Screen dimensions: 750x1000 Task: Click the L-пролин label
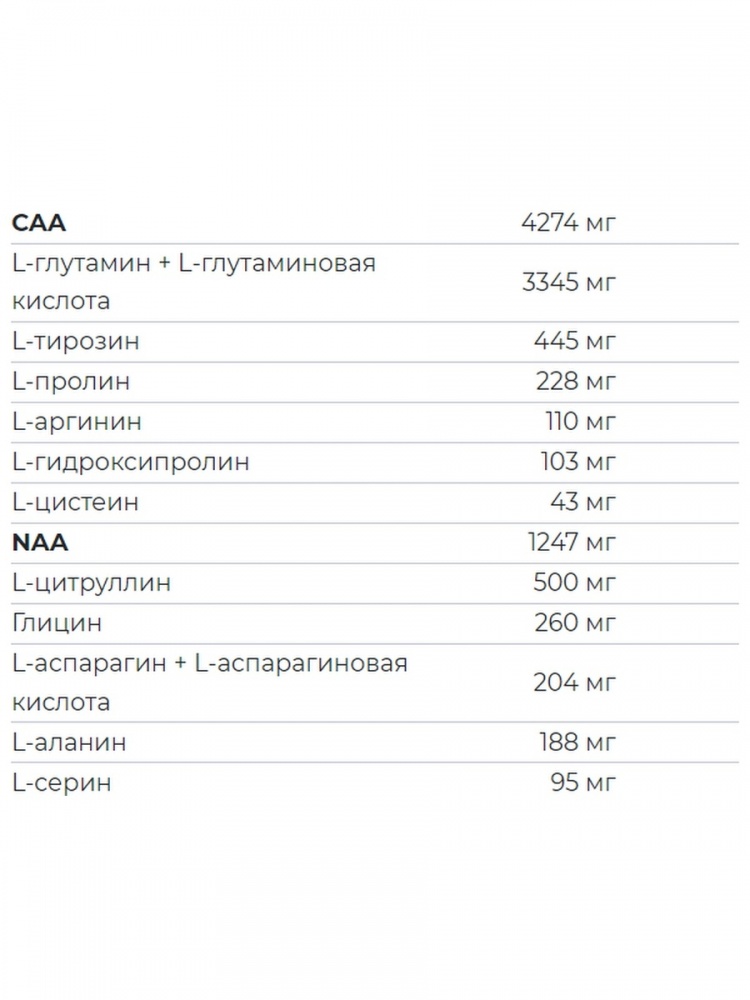click(70, 382)
